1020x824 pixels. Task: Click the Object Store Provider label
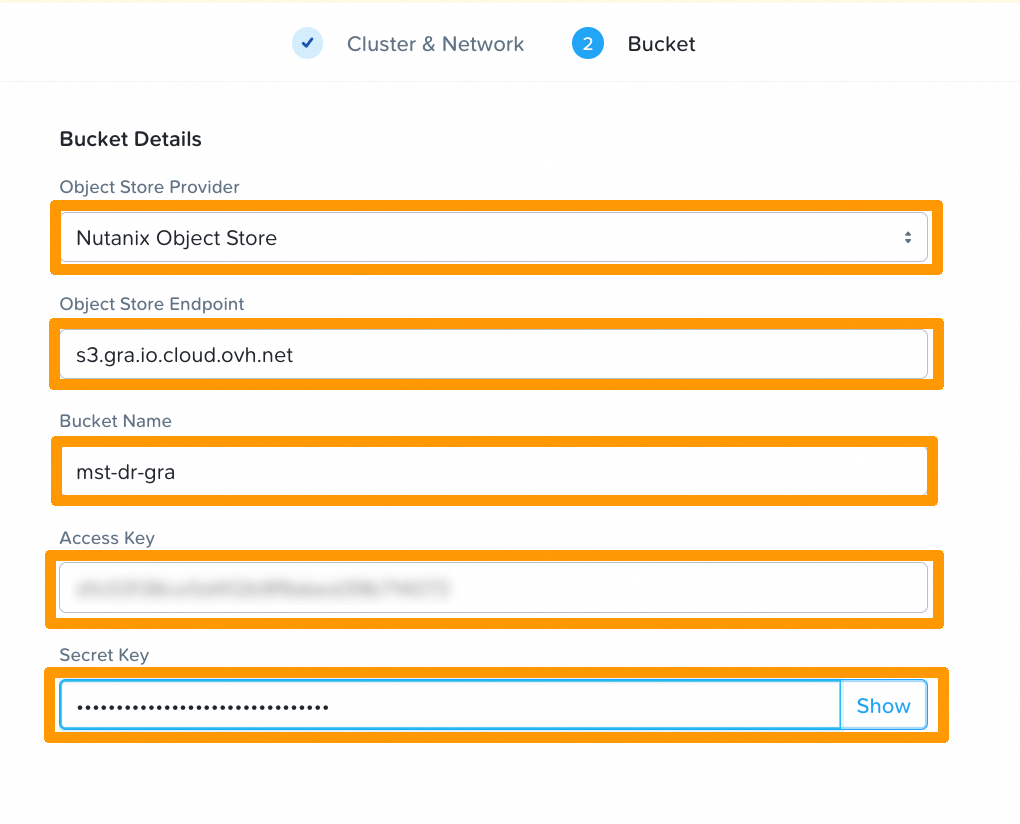coord(149,187)
